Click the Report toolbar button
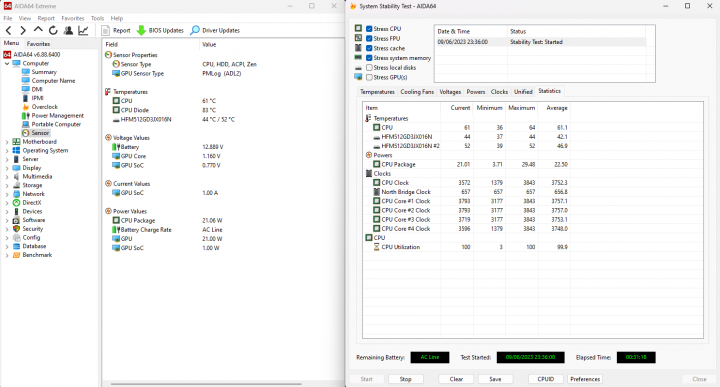The image size is (720, 387). [116, 30]
